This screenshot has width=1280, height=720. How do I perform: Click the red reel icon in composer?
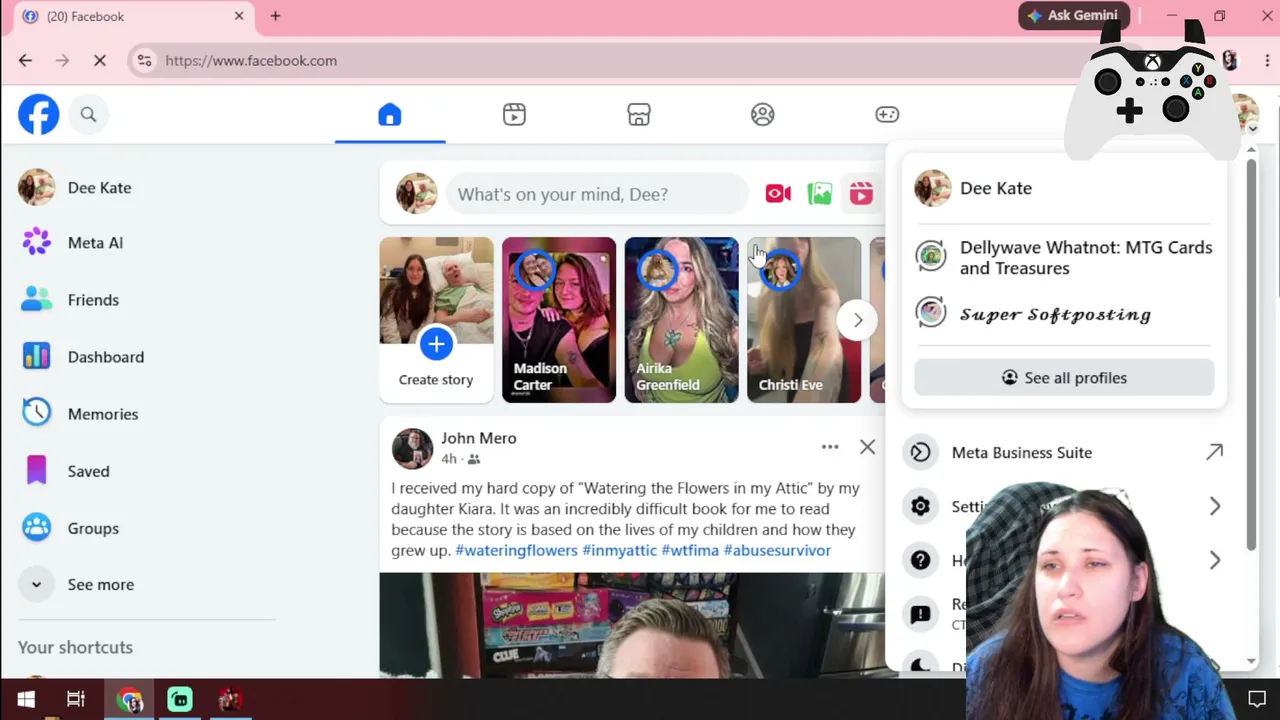[861, 194]
